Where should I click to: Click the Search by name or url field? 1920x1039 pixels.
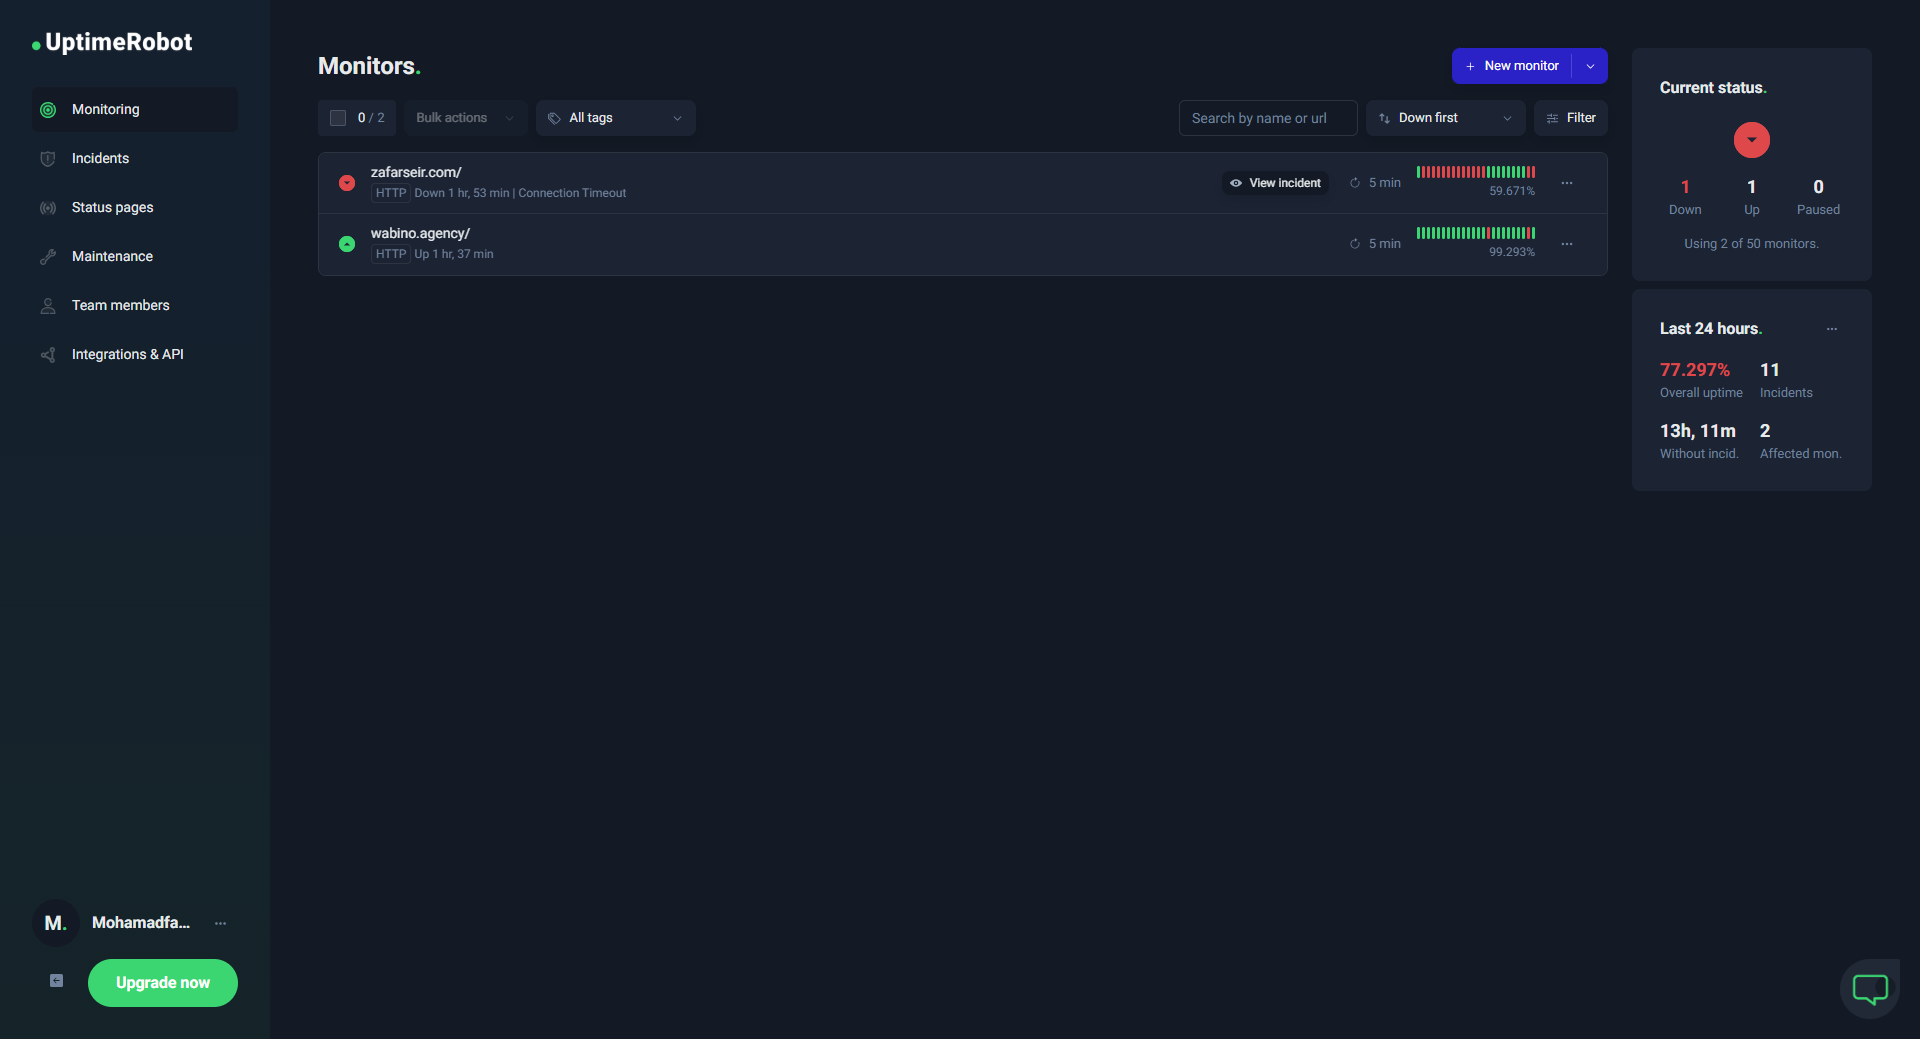(1267, 118)
